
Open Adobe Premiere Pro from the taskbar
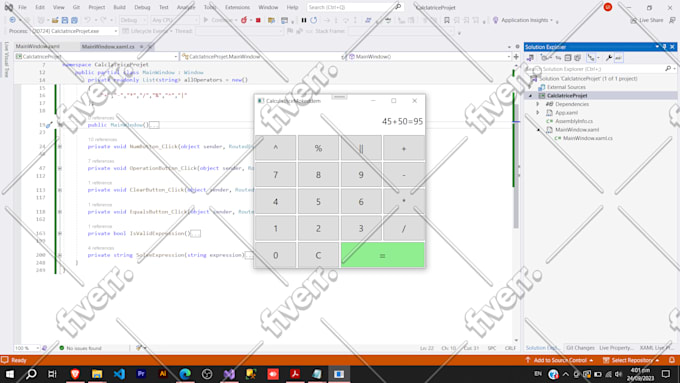pos(141,374)
